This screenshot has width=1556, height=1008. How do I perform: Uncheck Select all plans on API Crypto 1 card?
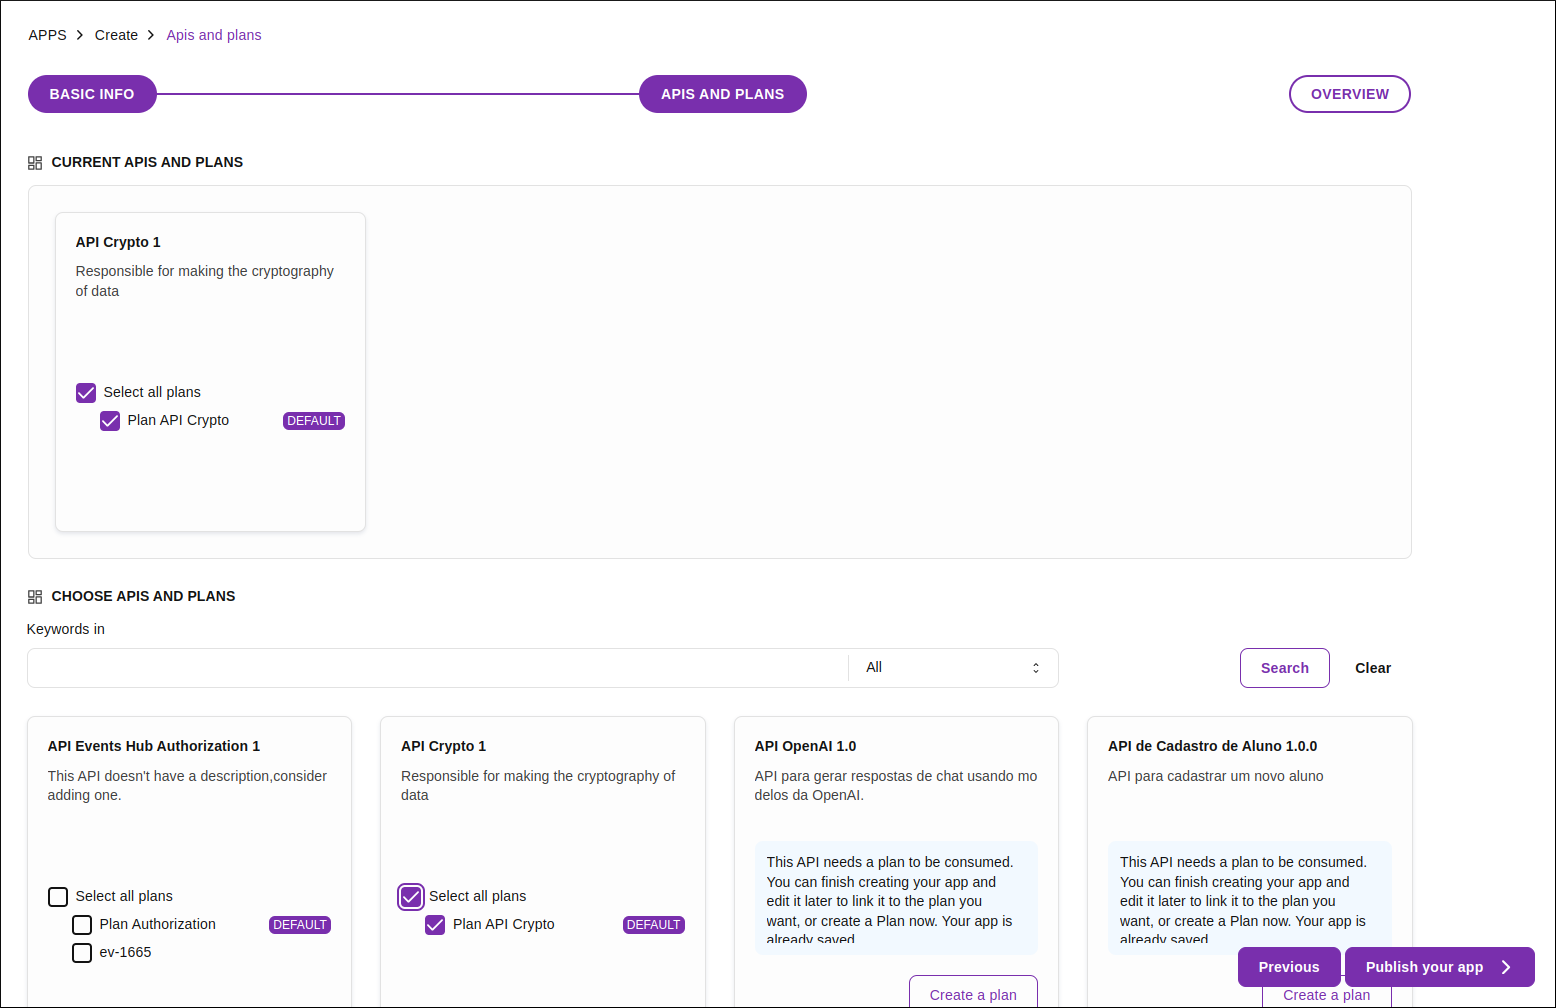[411, 897]
